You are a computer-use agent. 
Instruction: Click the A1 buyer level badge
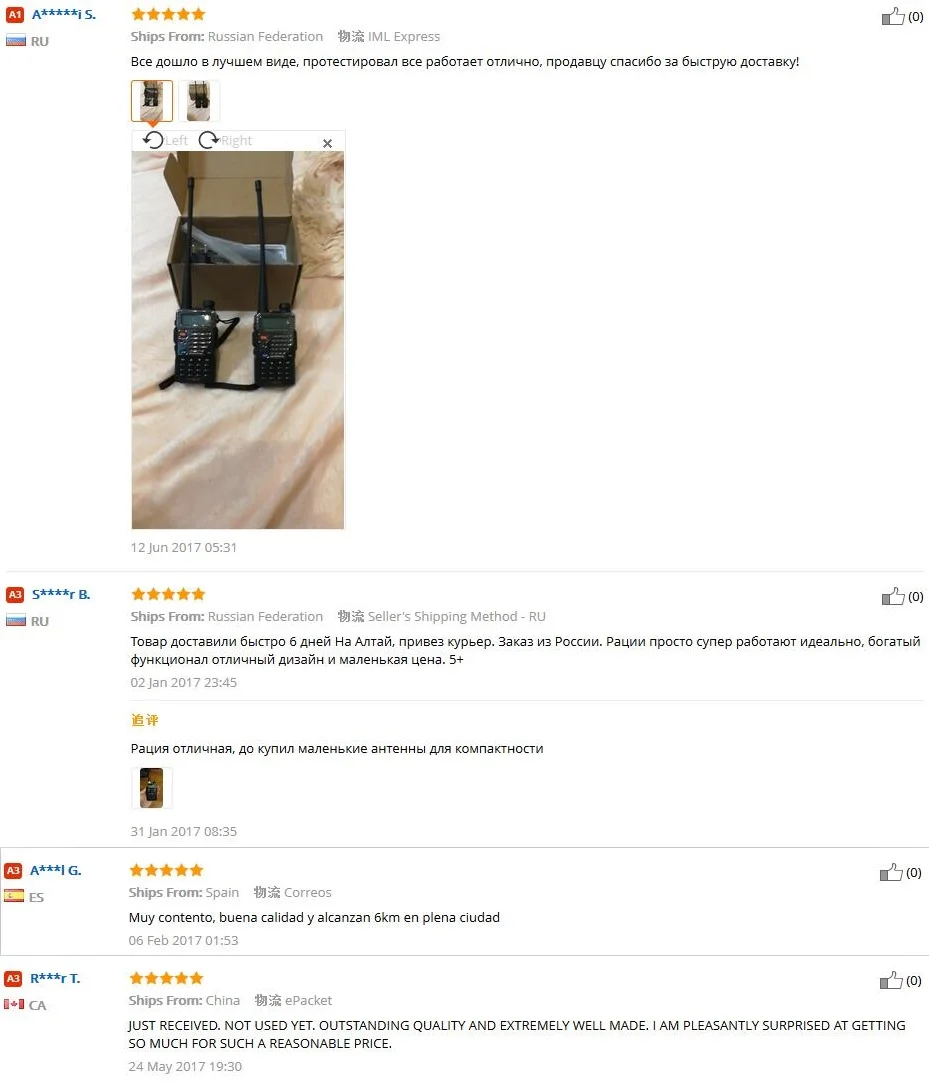coord(15,15)
